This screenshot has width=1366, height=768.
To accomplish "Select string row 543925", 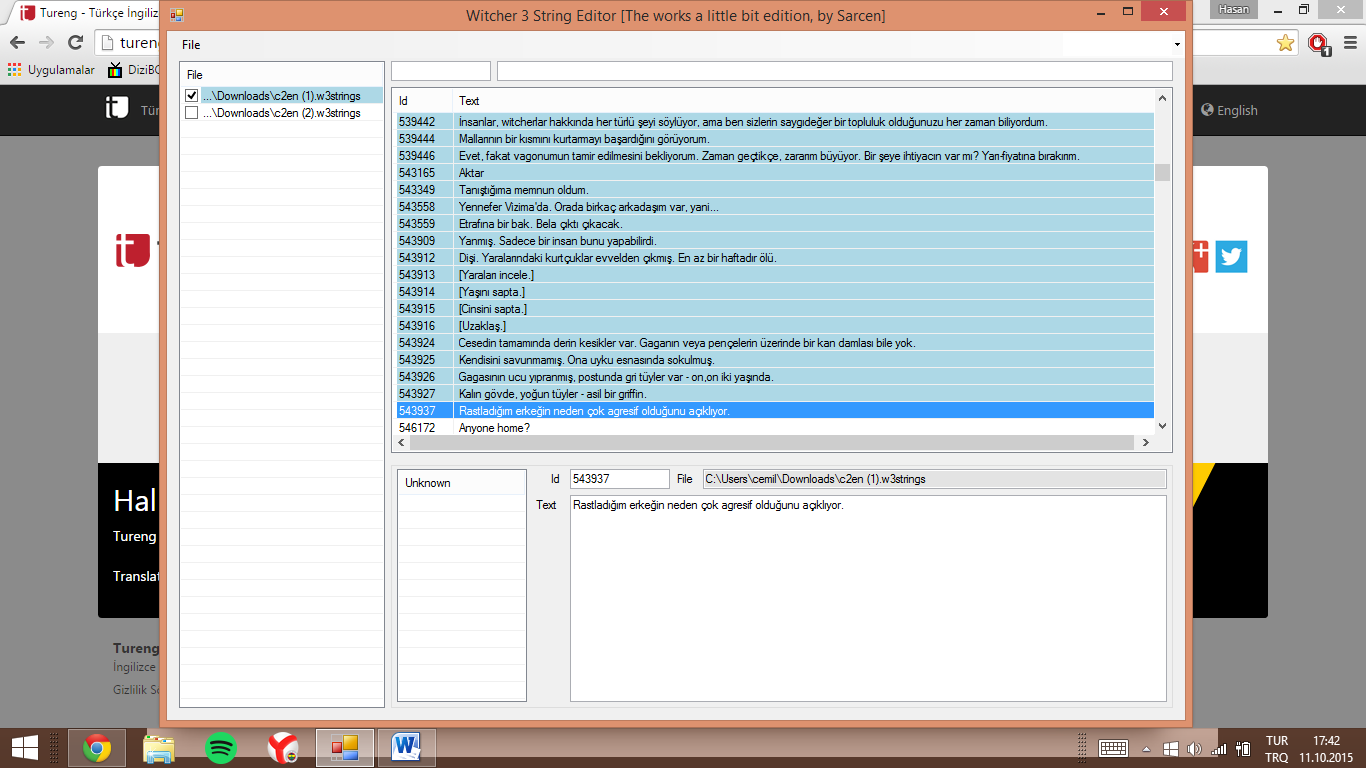I will point(773,360).
